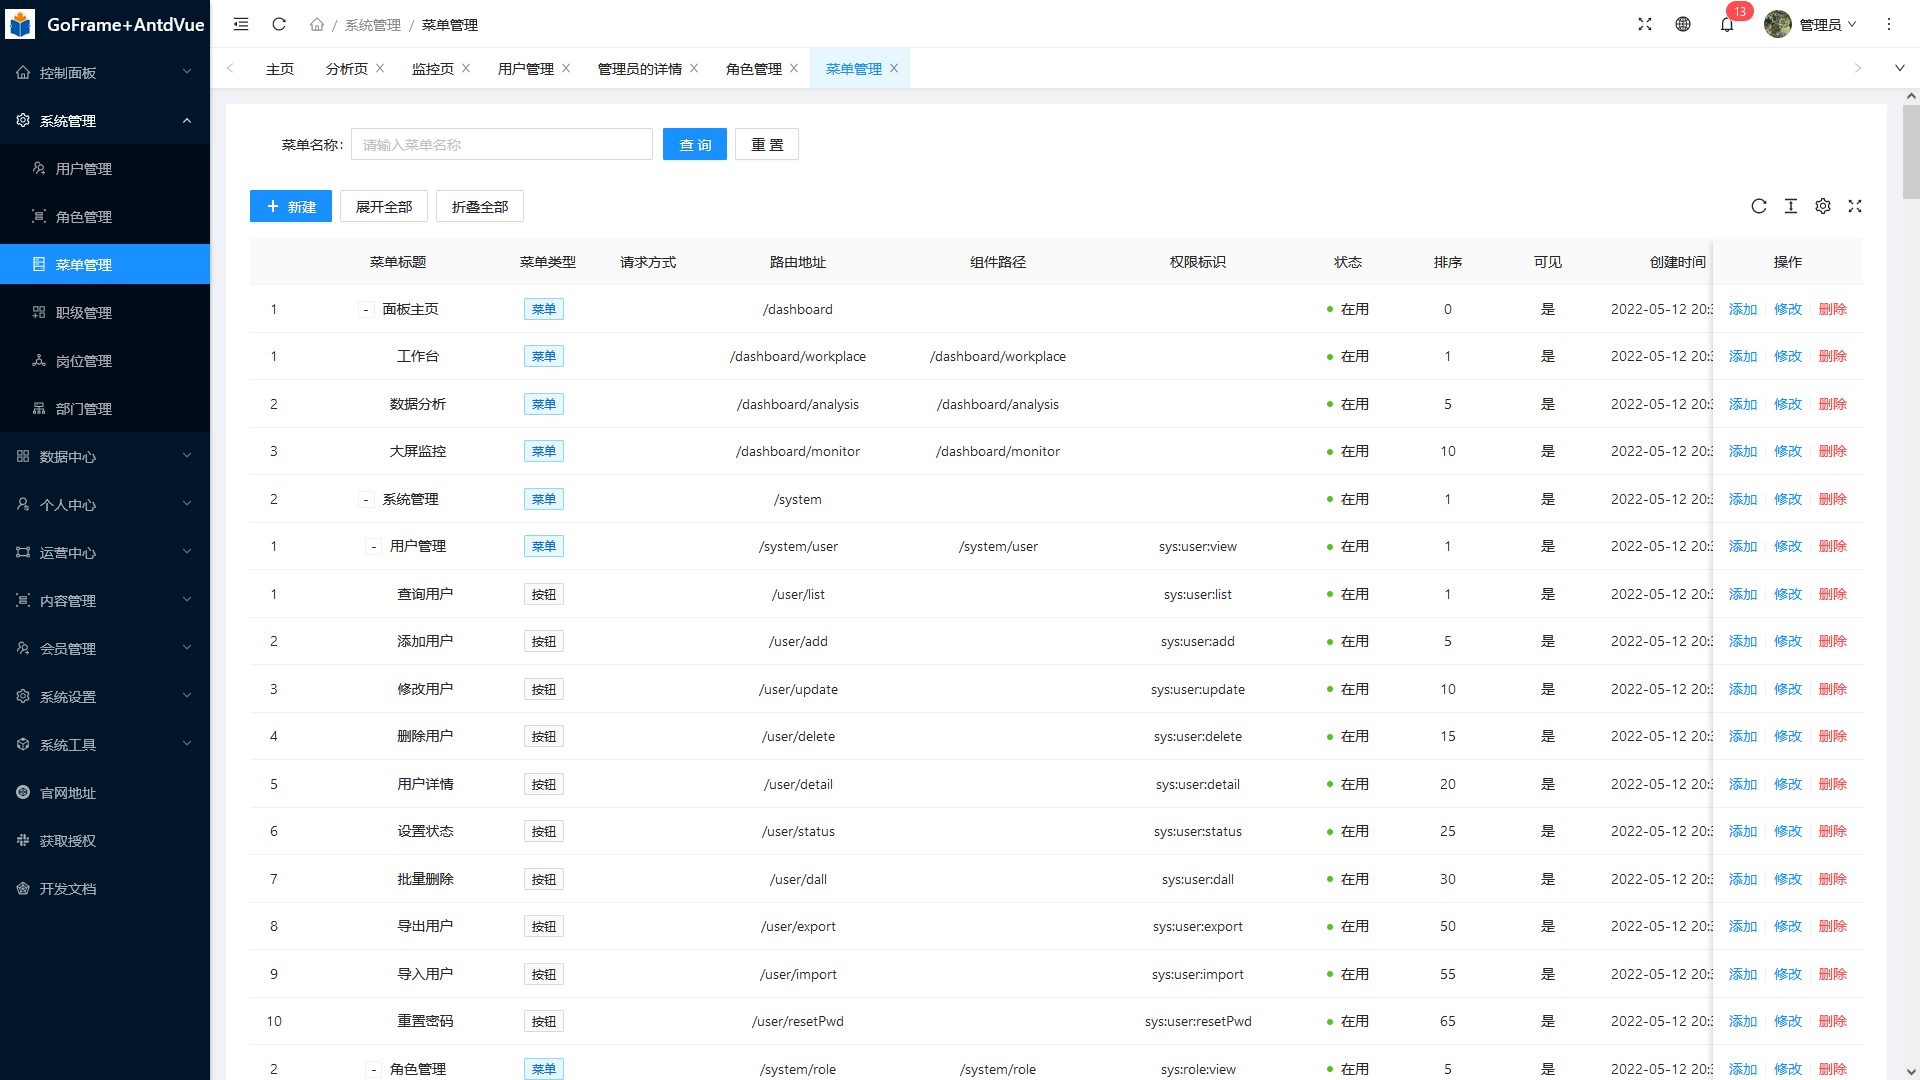This screenshot has width=1920, height=1080.
Task: Switch to the 角色管理 tab
Action: [x=753, y=69]
